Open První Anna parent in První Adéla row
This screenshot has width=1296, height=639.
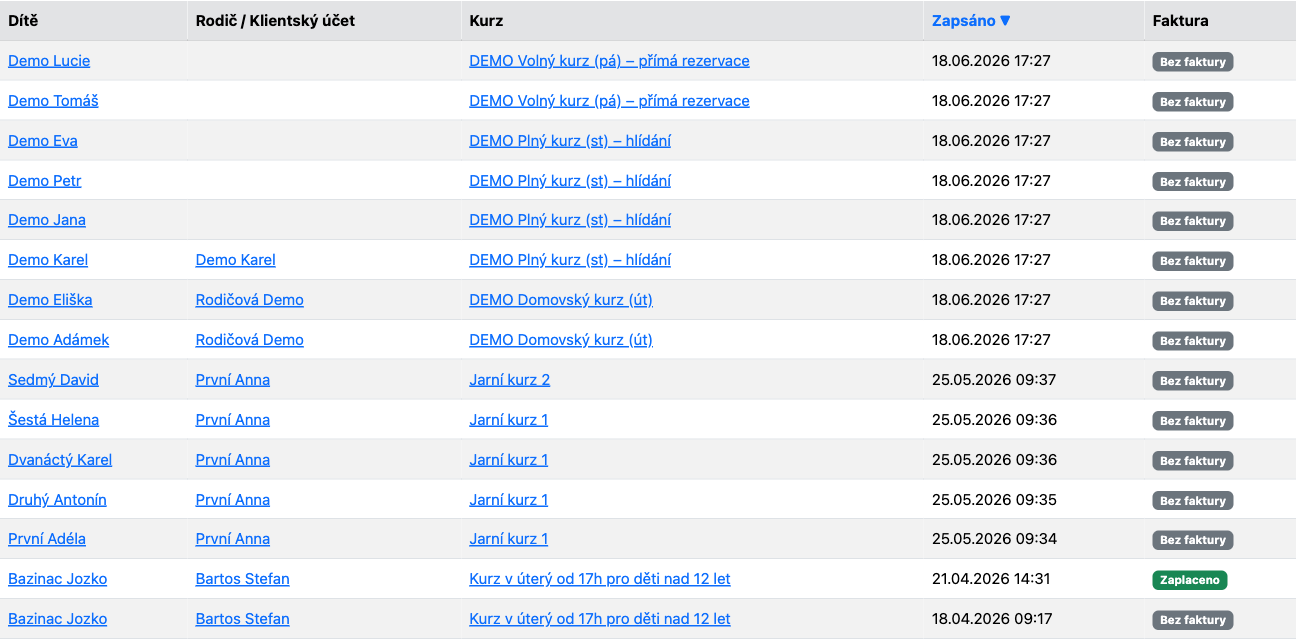pyautogui.click(x=233, y=539)
